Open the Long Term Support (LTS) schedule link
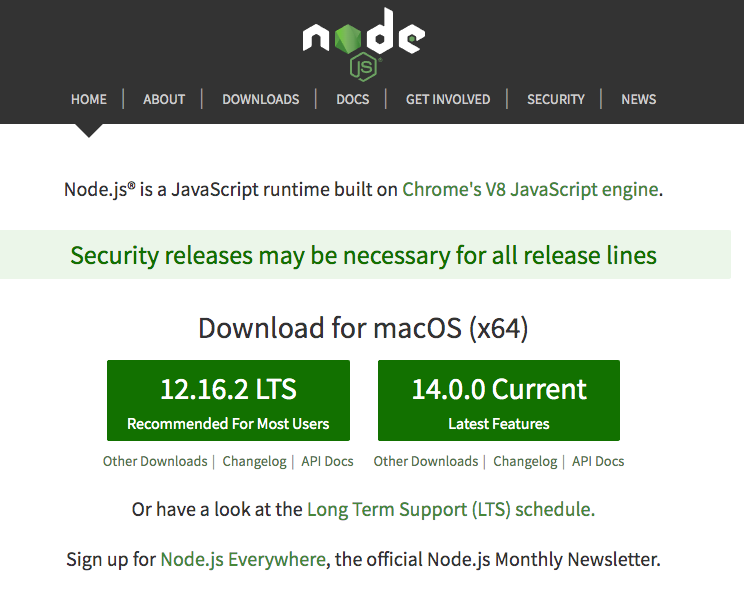The image size is (744, 614). pyautogui.click(x=451, y=510)
